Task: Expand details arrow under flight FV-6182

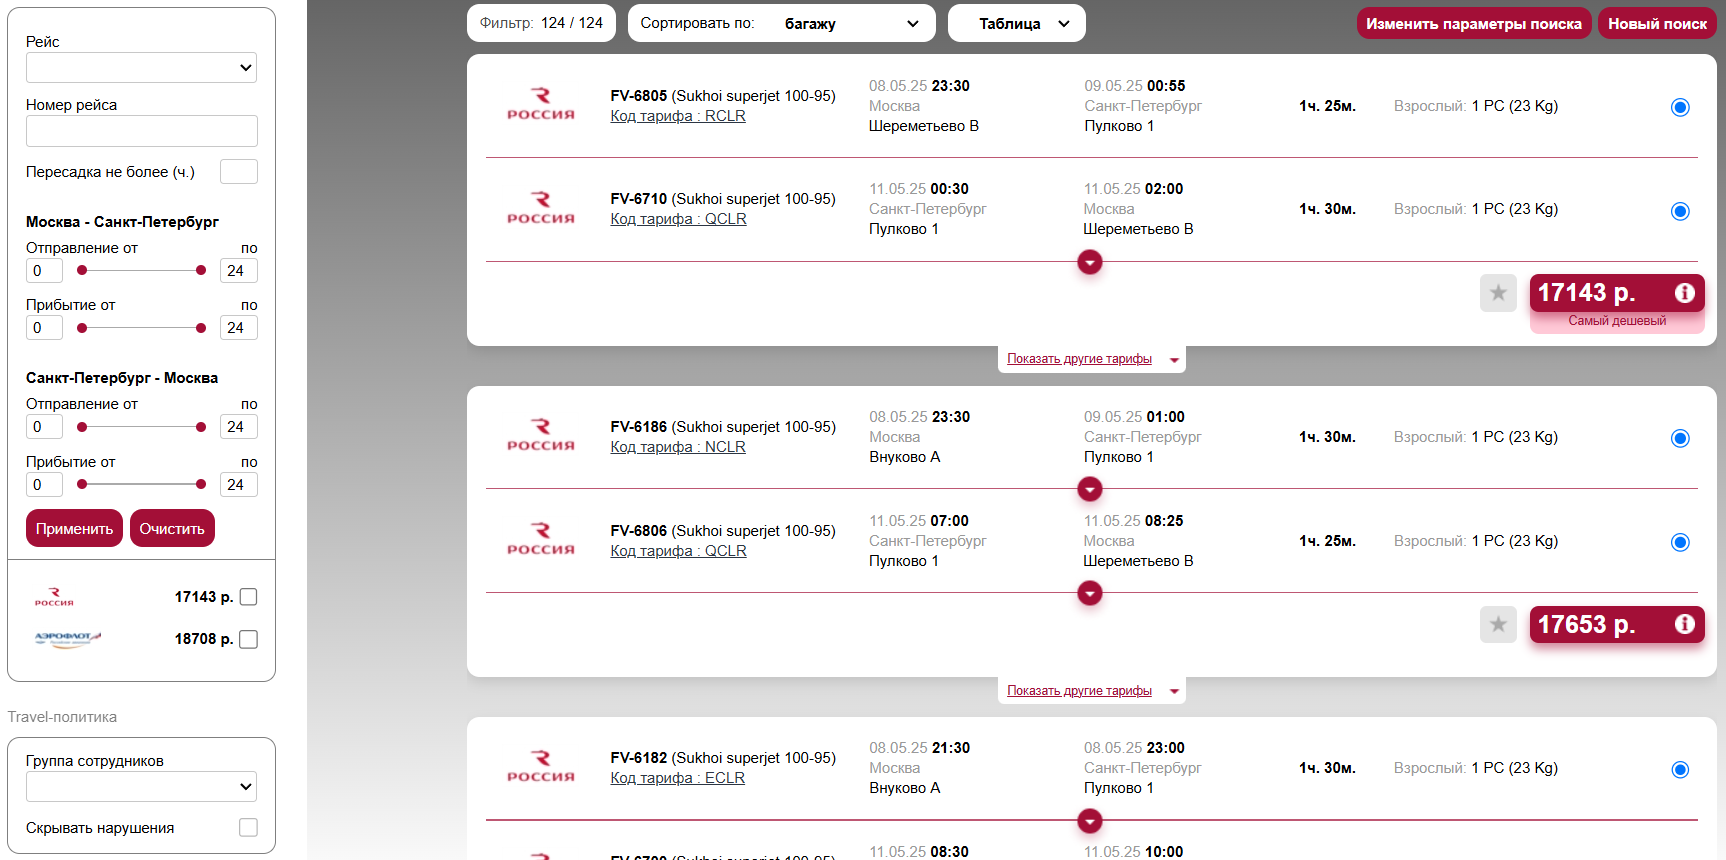Action: click(1090, 821)
